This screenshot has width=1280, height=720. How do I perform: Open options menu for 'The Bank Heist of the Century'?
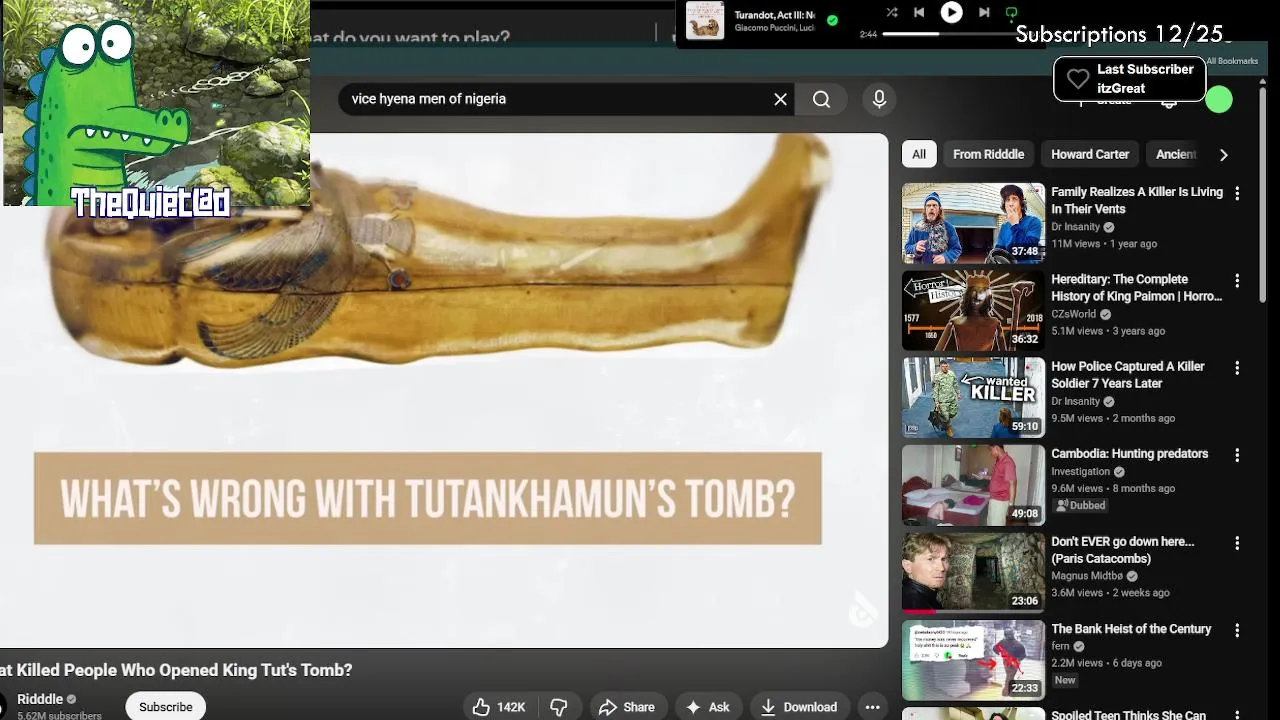tap(1237, 630)
